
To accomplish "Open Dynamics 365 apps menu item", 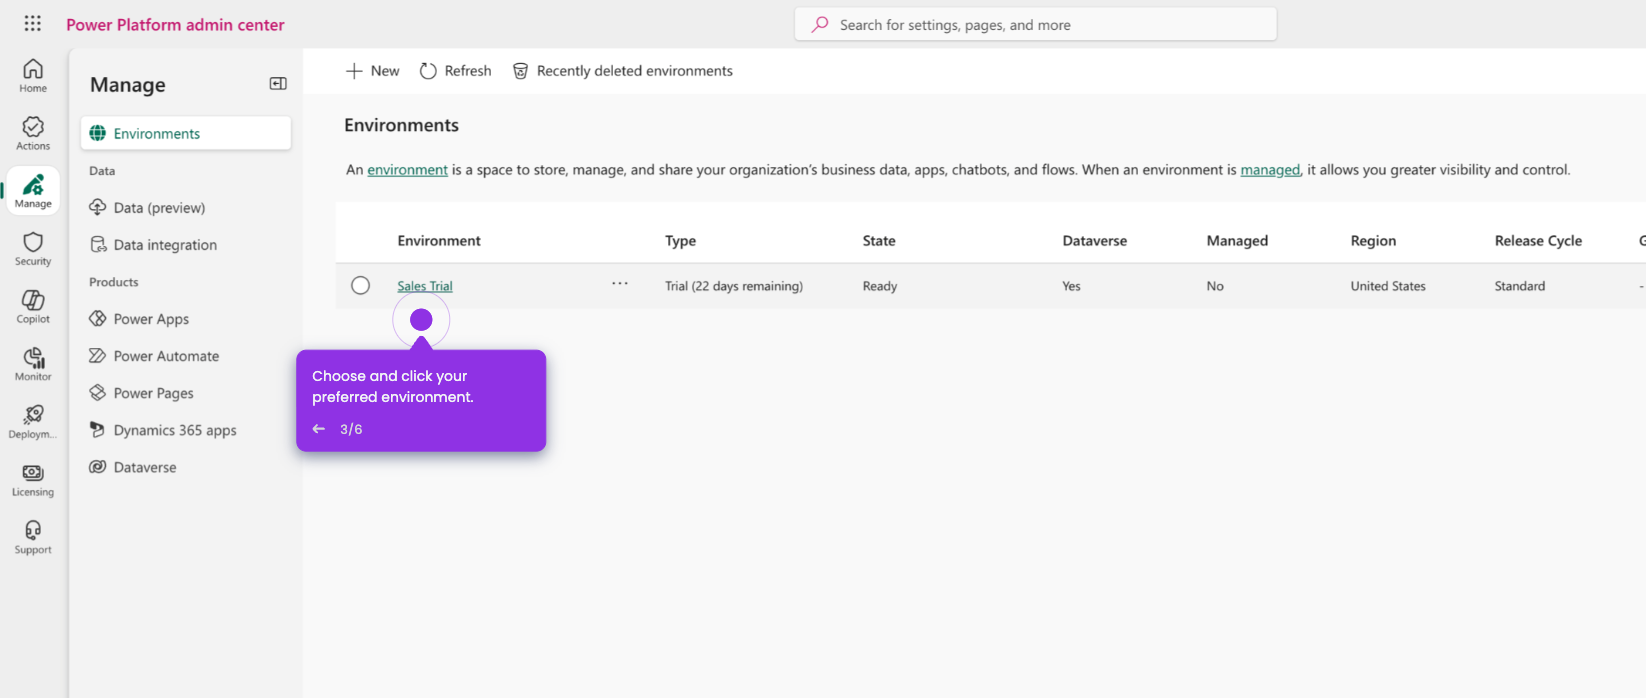I will [186, 429].
